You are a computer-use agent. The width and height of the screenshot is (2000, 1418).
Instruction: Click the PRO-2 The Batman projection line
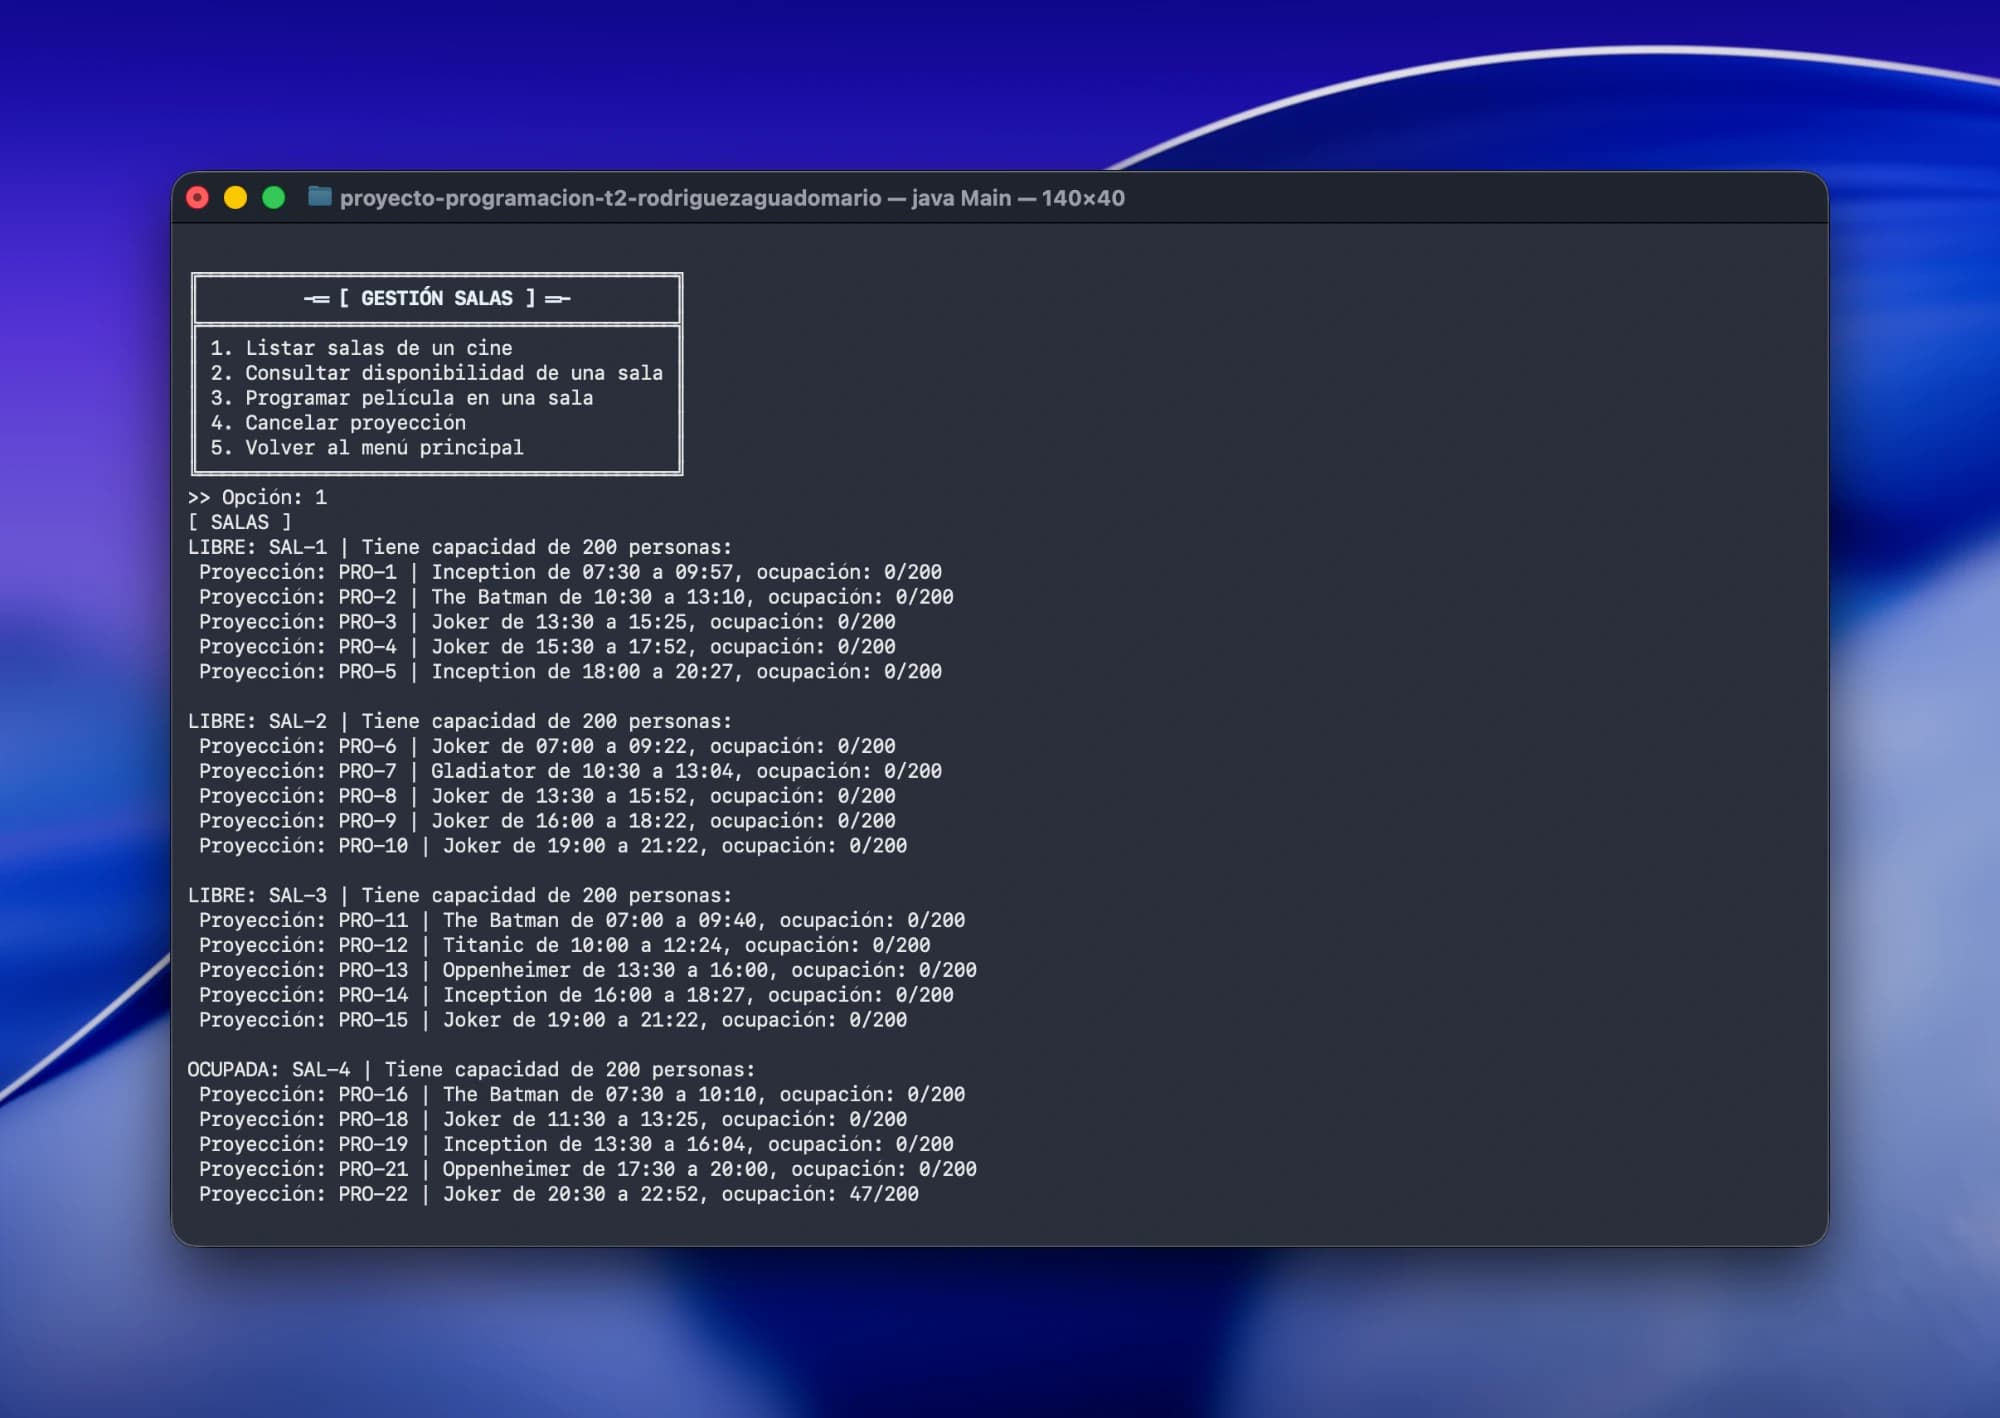(576, 597)
